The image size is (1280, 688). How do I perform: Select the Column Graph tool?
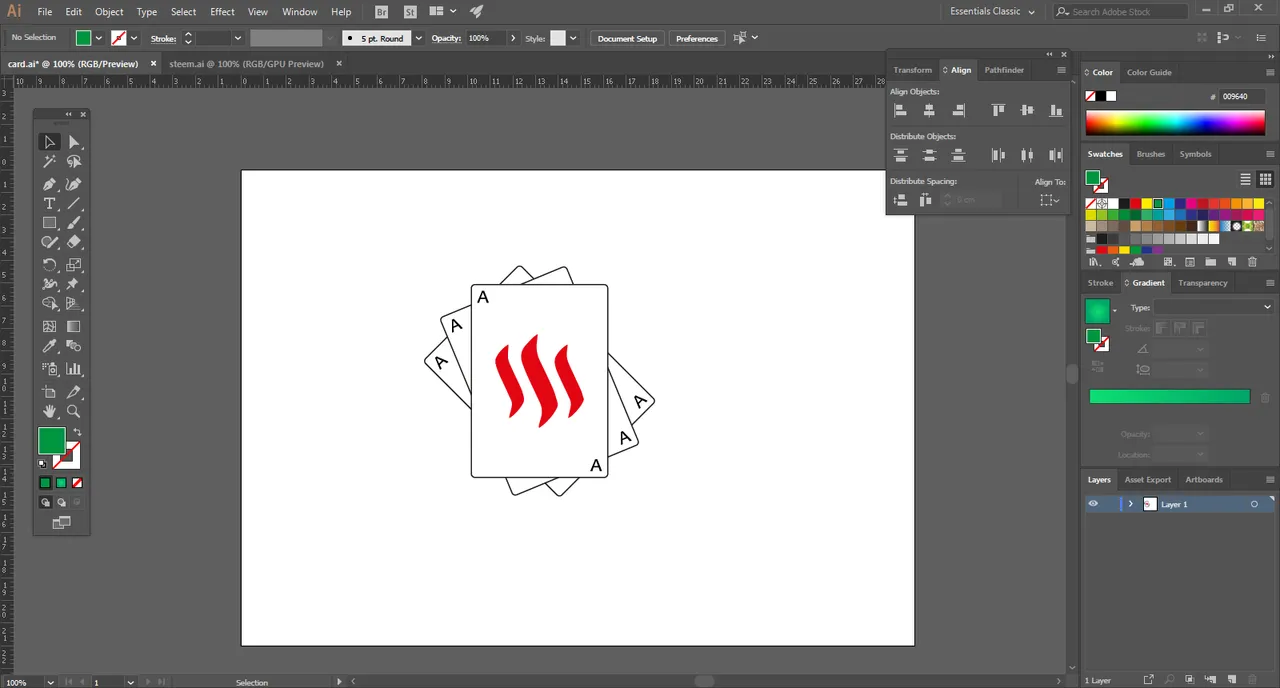(x=74, y=369)
